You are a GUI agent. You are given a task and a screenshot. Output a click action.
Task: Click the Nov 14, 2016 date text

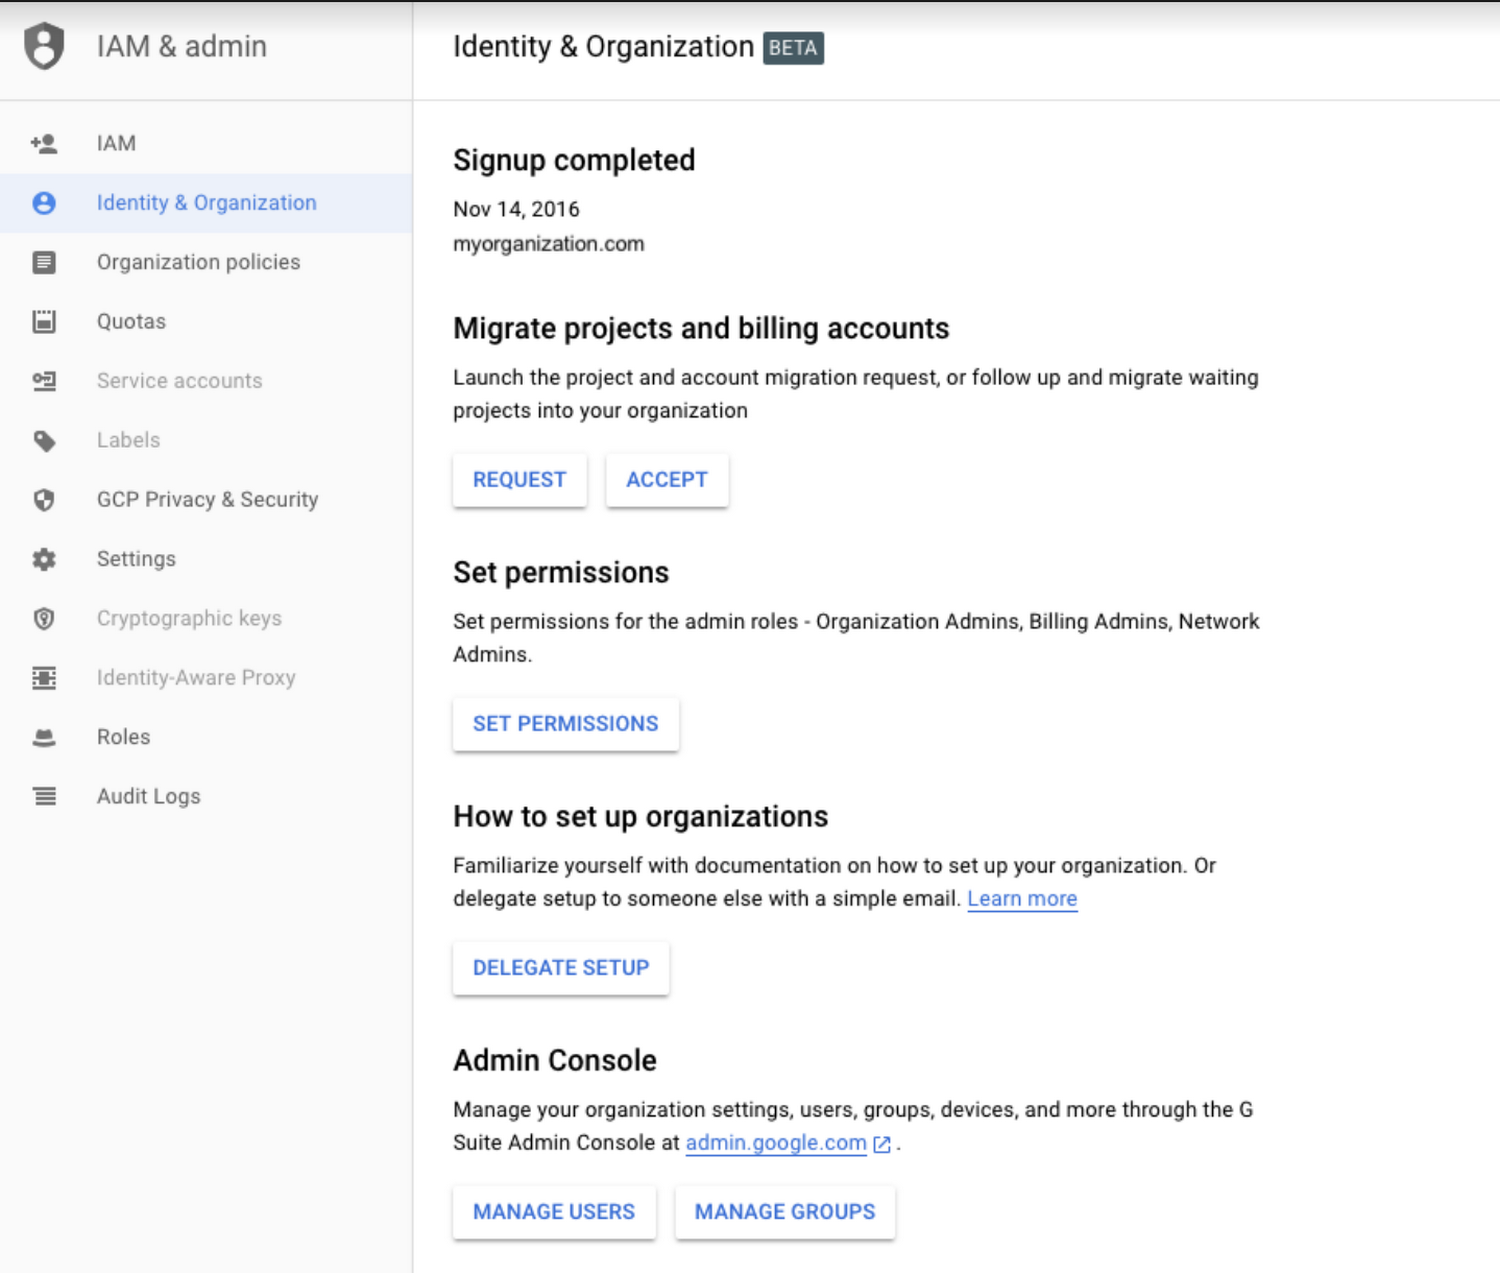pos(516,209)
